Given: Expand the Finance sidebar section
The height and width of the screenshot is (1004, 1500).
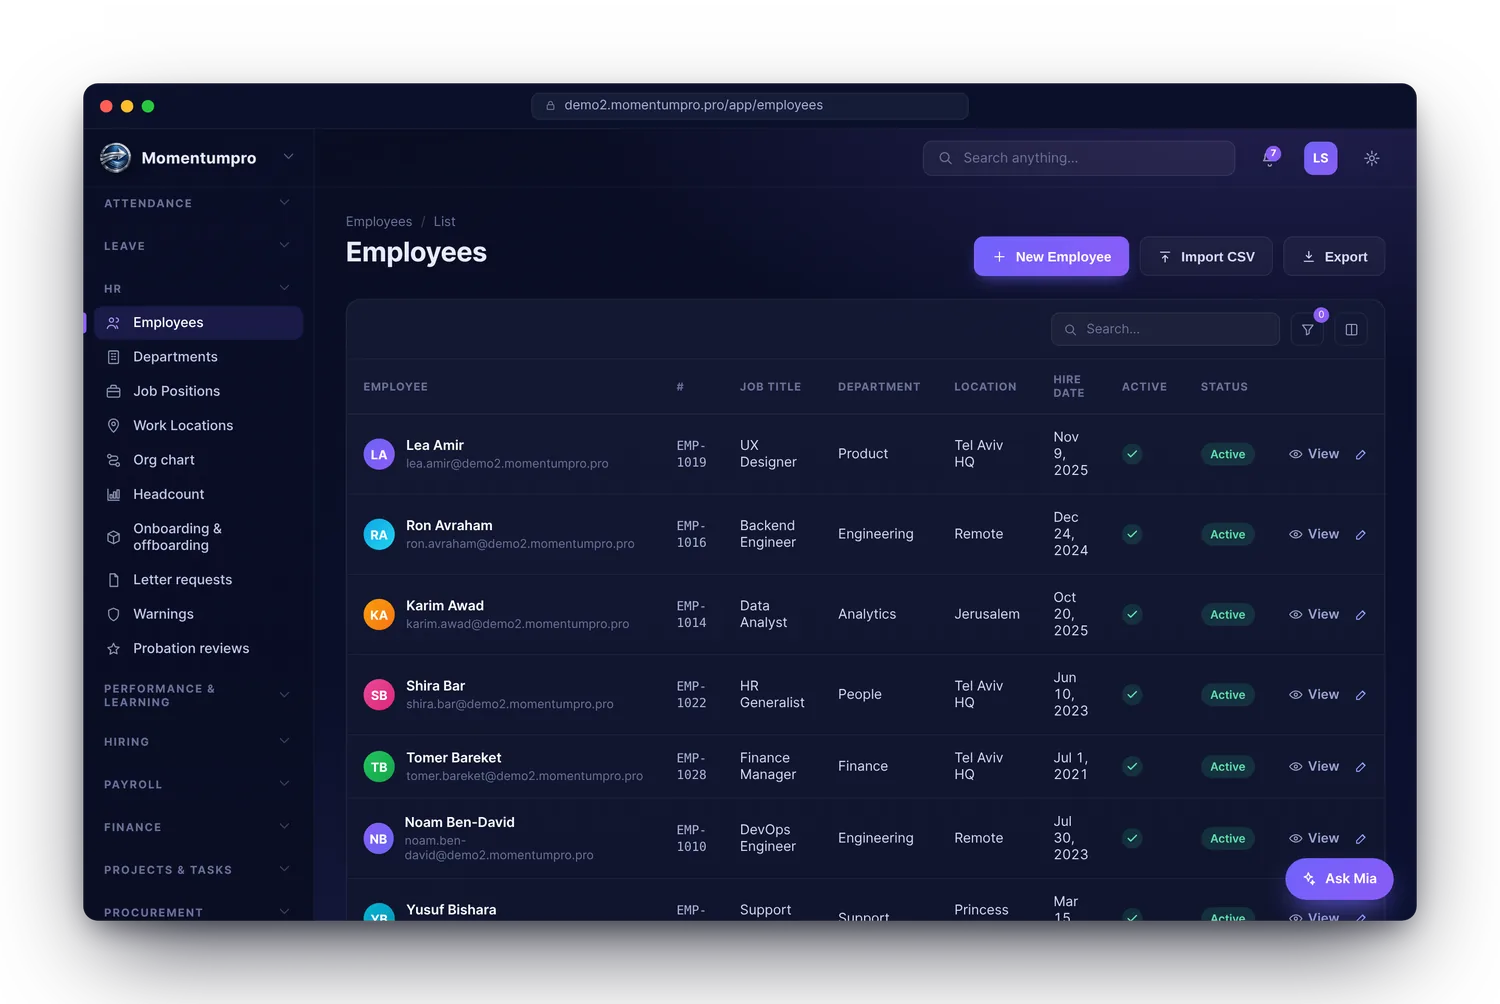Looking at the screenshot, I should (197, 827).
